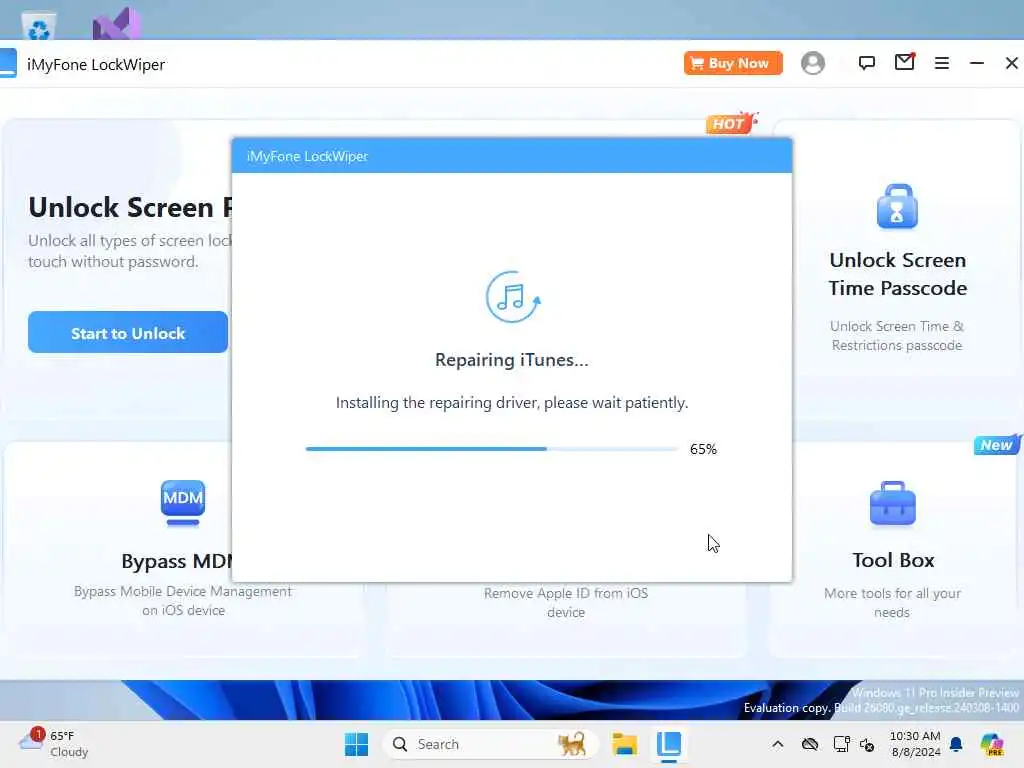Select the Unlock Screen Time Passcode lock icon
This screenshot has width=1024, height=768.
(x=897, y=206)
